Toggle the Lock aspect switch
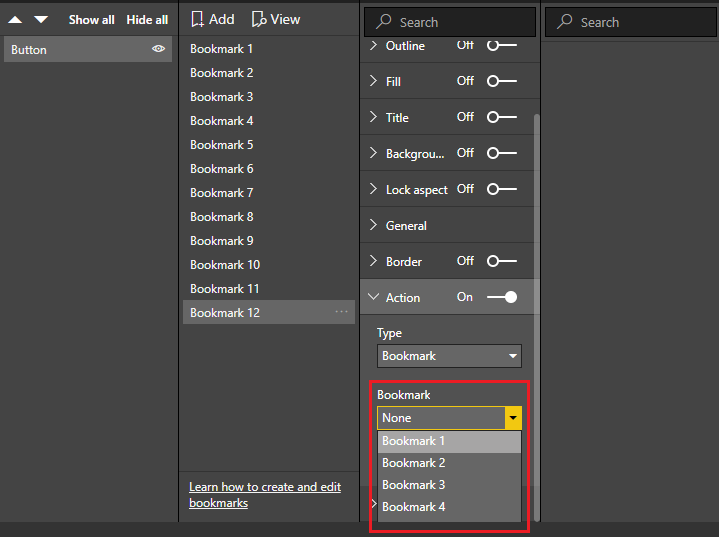 tap(502, 189)
